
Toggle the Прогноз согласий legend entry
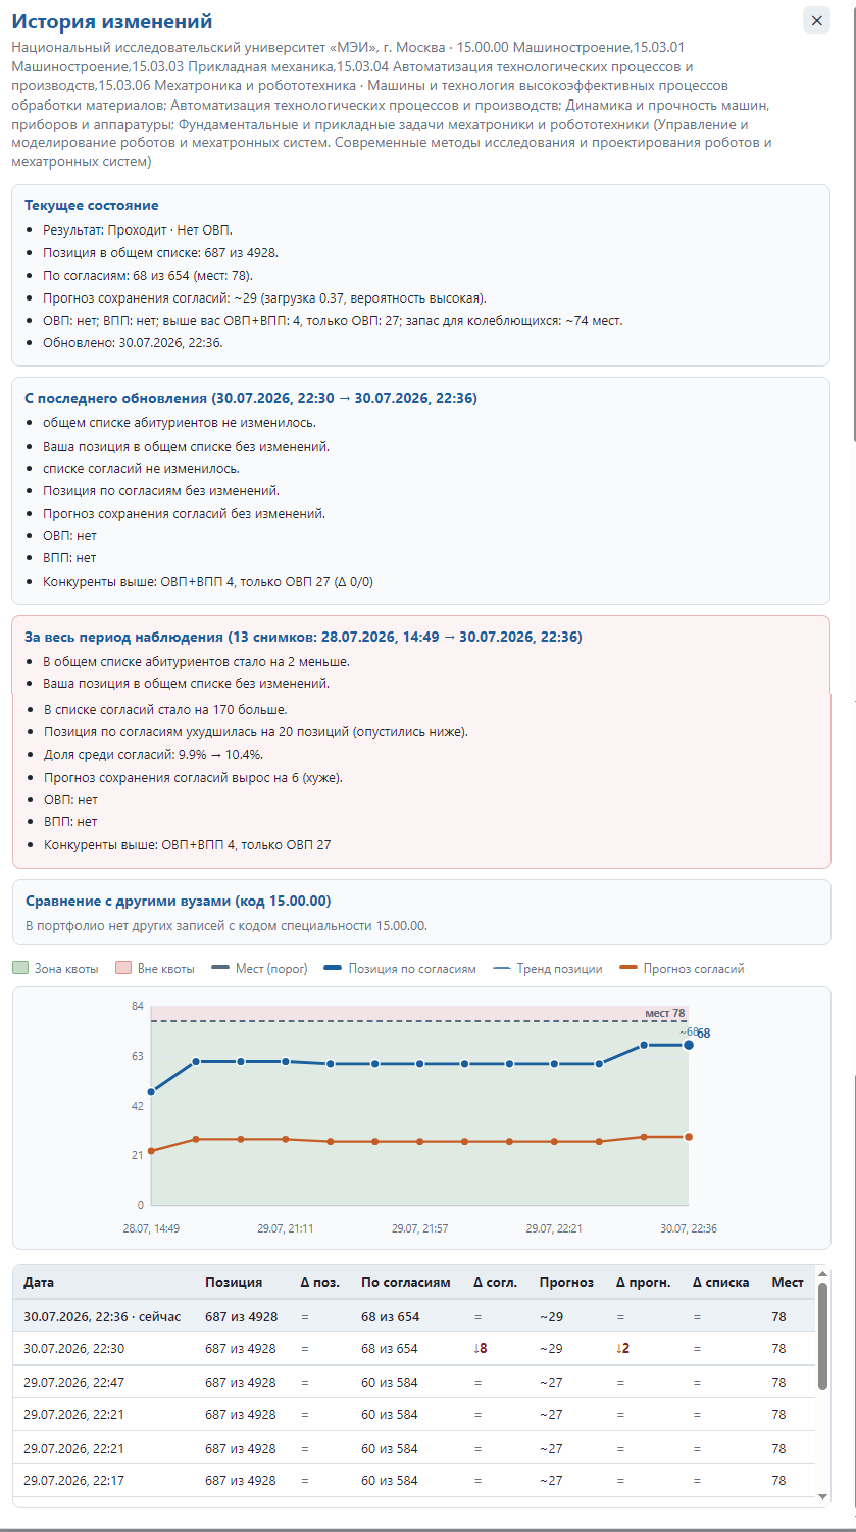(682, 968)
